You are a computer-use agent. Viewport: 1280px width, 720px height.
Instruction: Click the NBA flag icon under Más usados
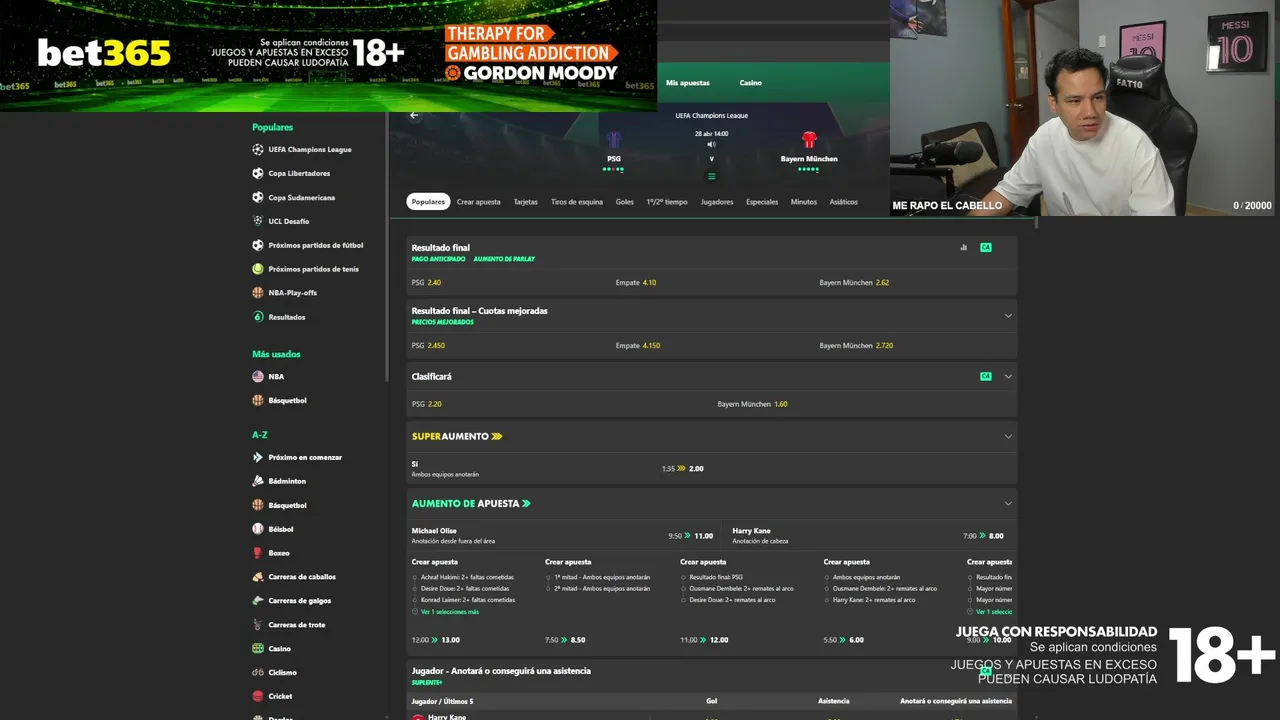258,377
